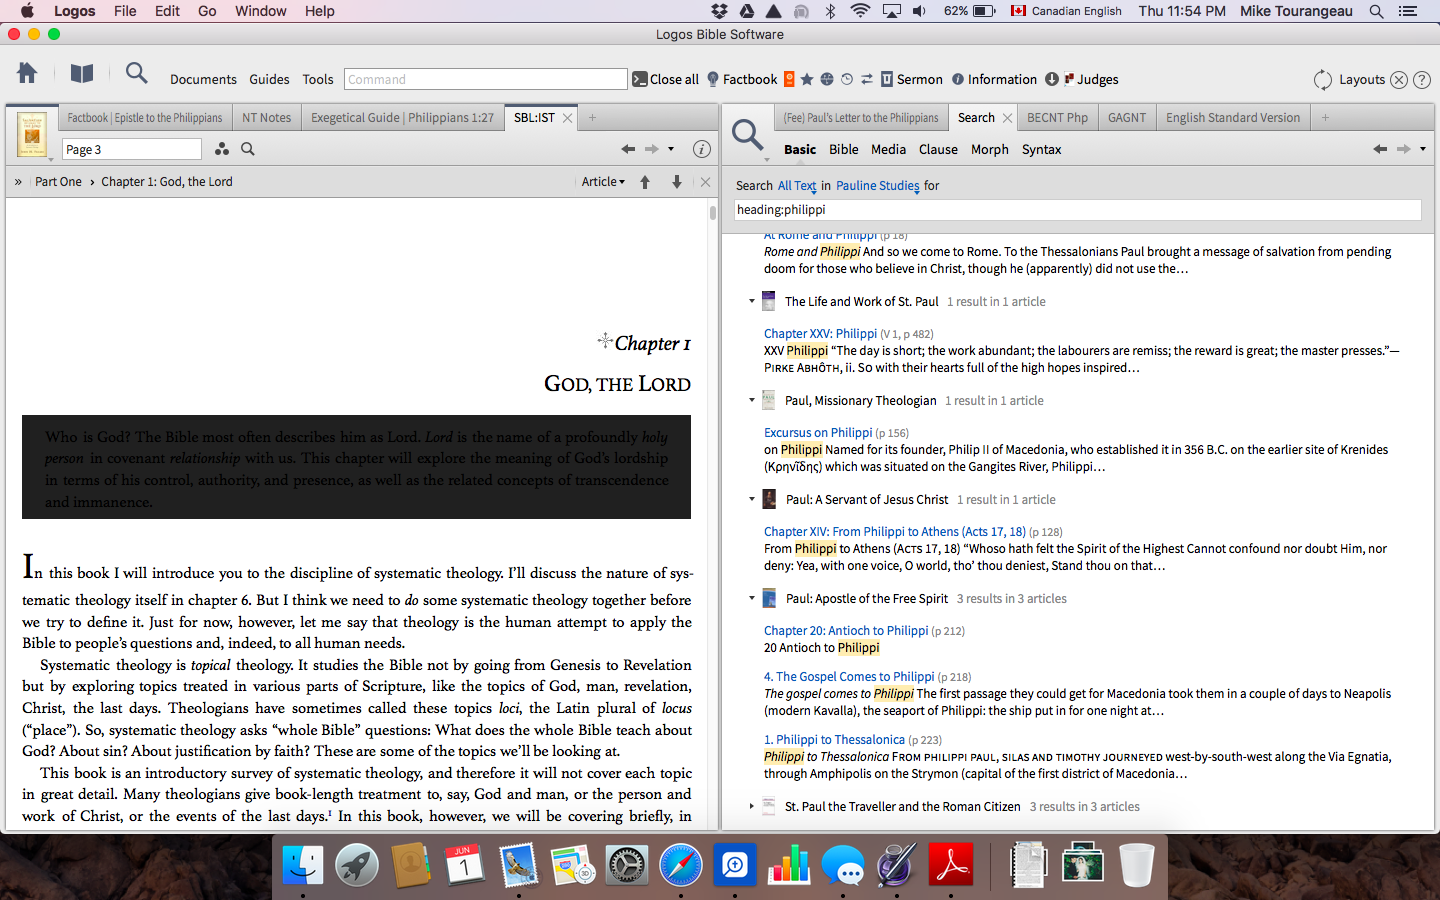Open the Judges shortcut
1440x900 pixels.
coord(1091,79)
